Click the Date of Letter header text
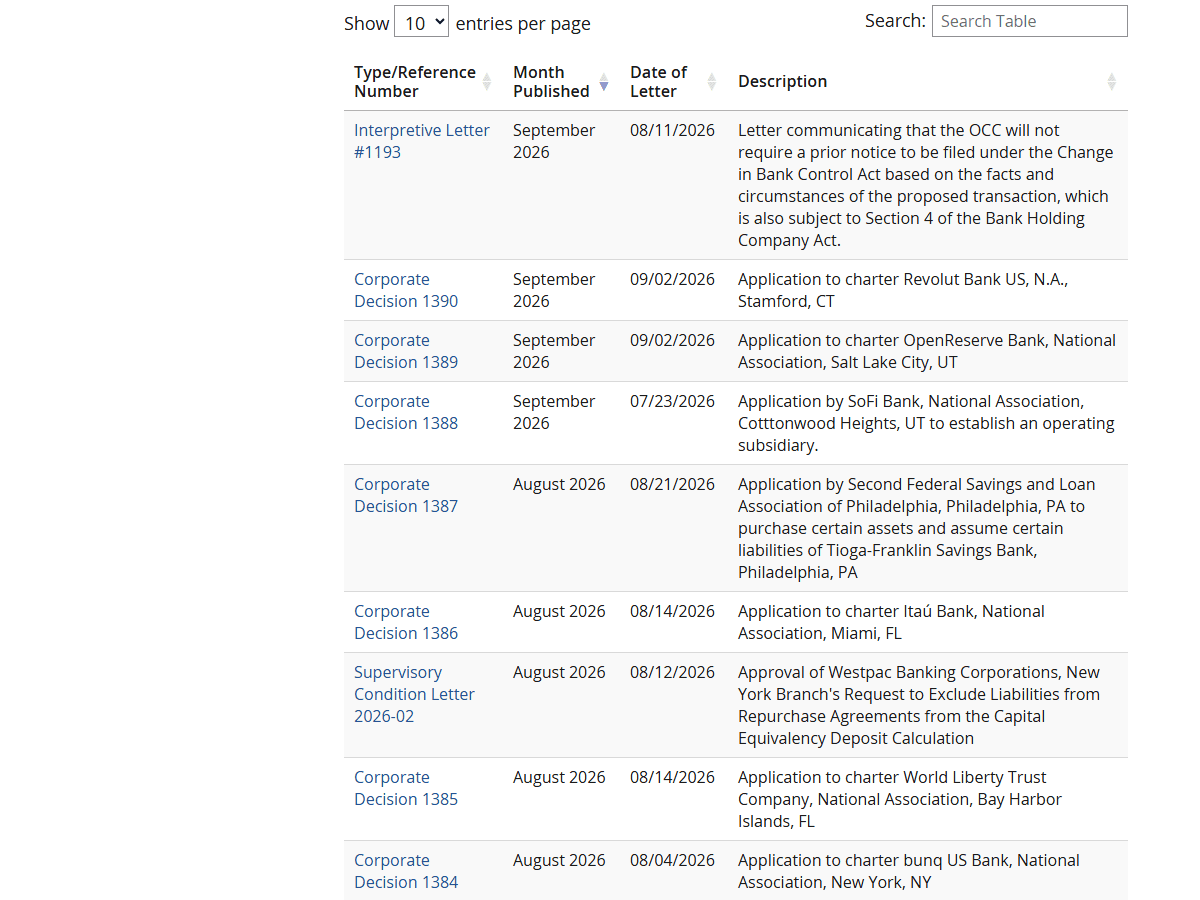Viewport: 1200px width, 900px height. click(x=659, y=82)
